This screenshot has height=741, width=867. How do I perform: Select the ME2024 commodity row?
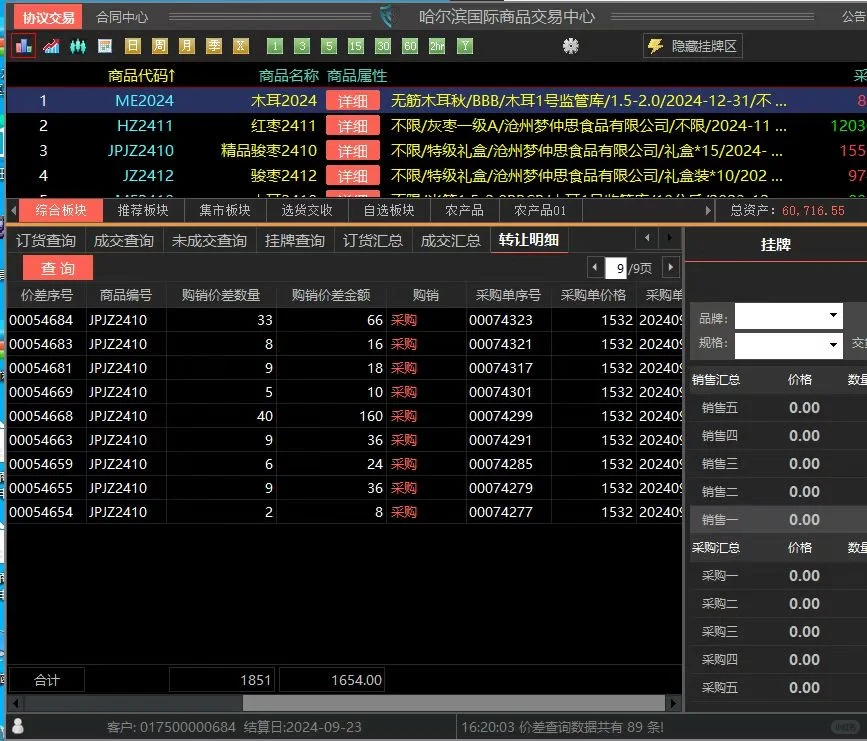tap(437, 101)
